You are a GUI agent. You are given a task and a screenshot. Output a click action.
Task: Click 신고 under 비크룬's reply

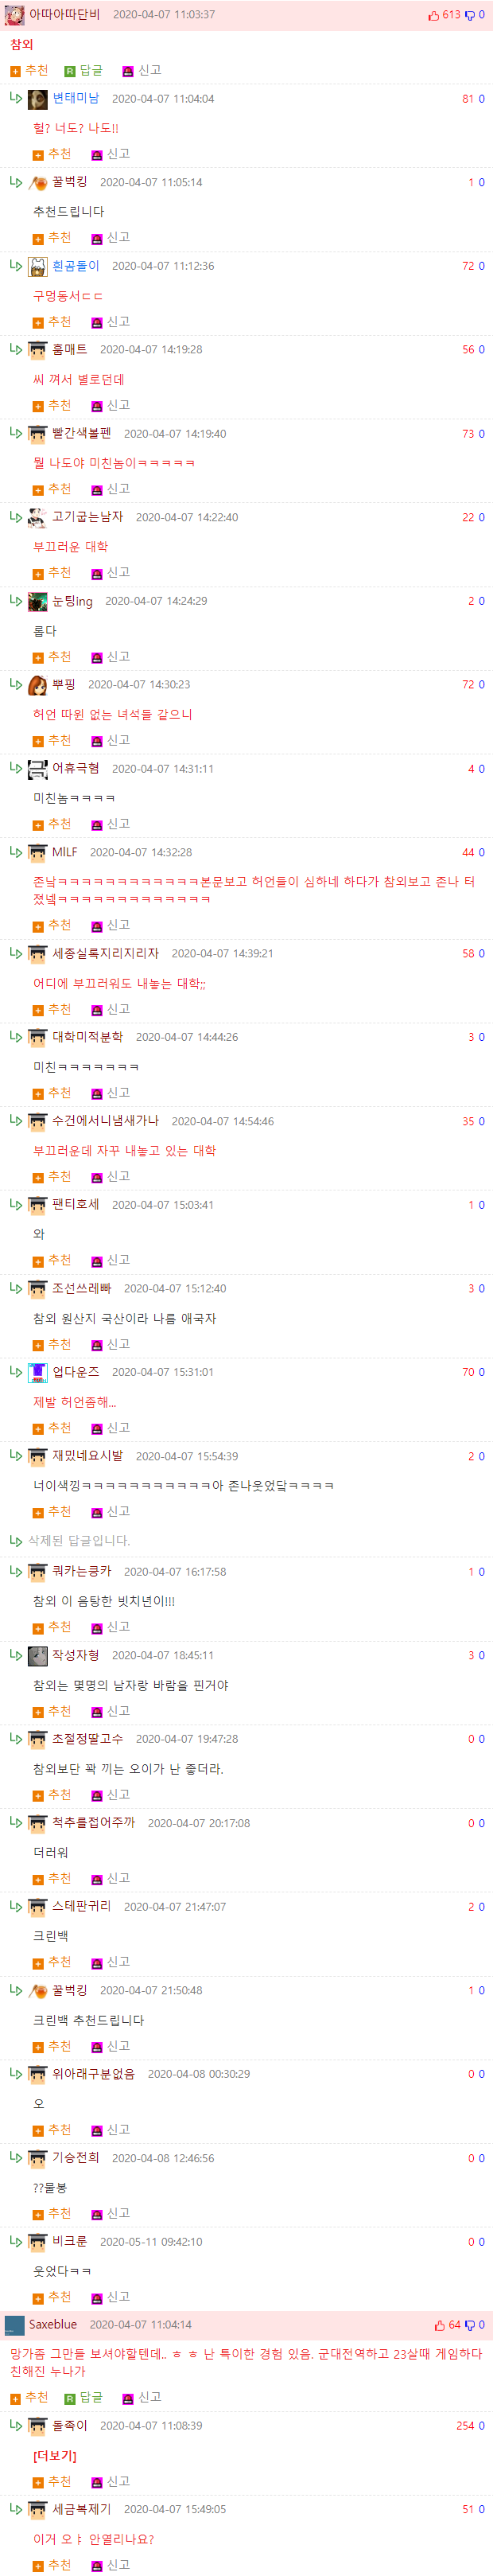click(x=110, y=2297)
